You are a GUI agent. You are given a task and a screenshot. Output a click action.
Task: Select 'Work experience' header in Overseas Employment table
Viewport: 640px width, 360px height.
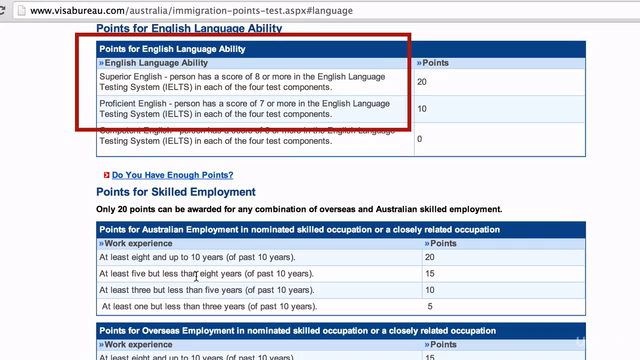point(260,344)
